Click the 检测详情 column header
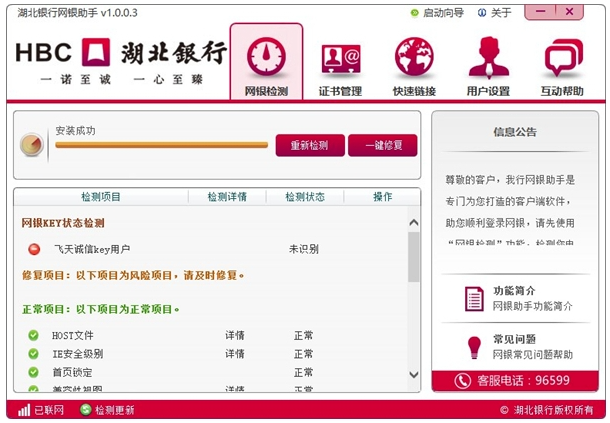This screenshot has width=610, height=423. point(227,197)
